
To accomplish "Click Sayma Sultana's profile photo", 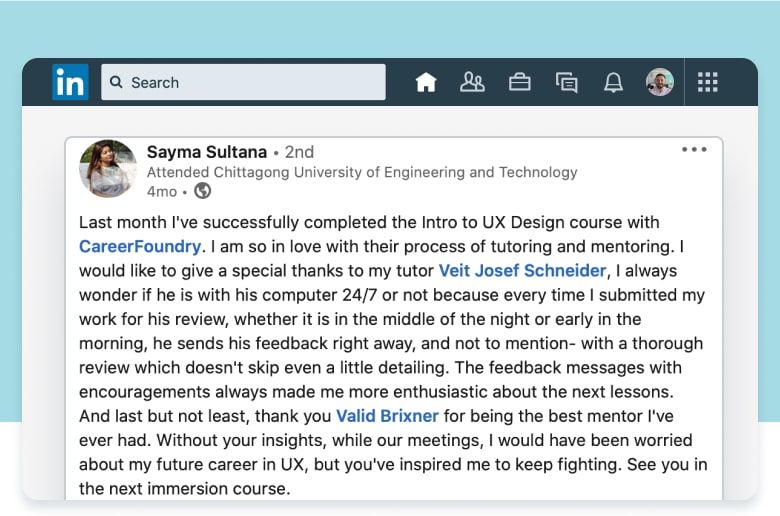I will [108, 168].
